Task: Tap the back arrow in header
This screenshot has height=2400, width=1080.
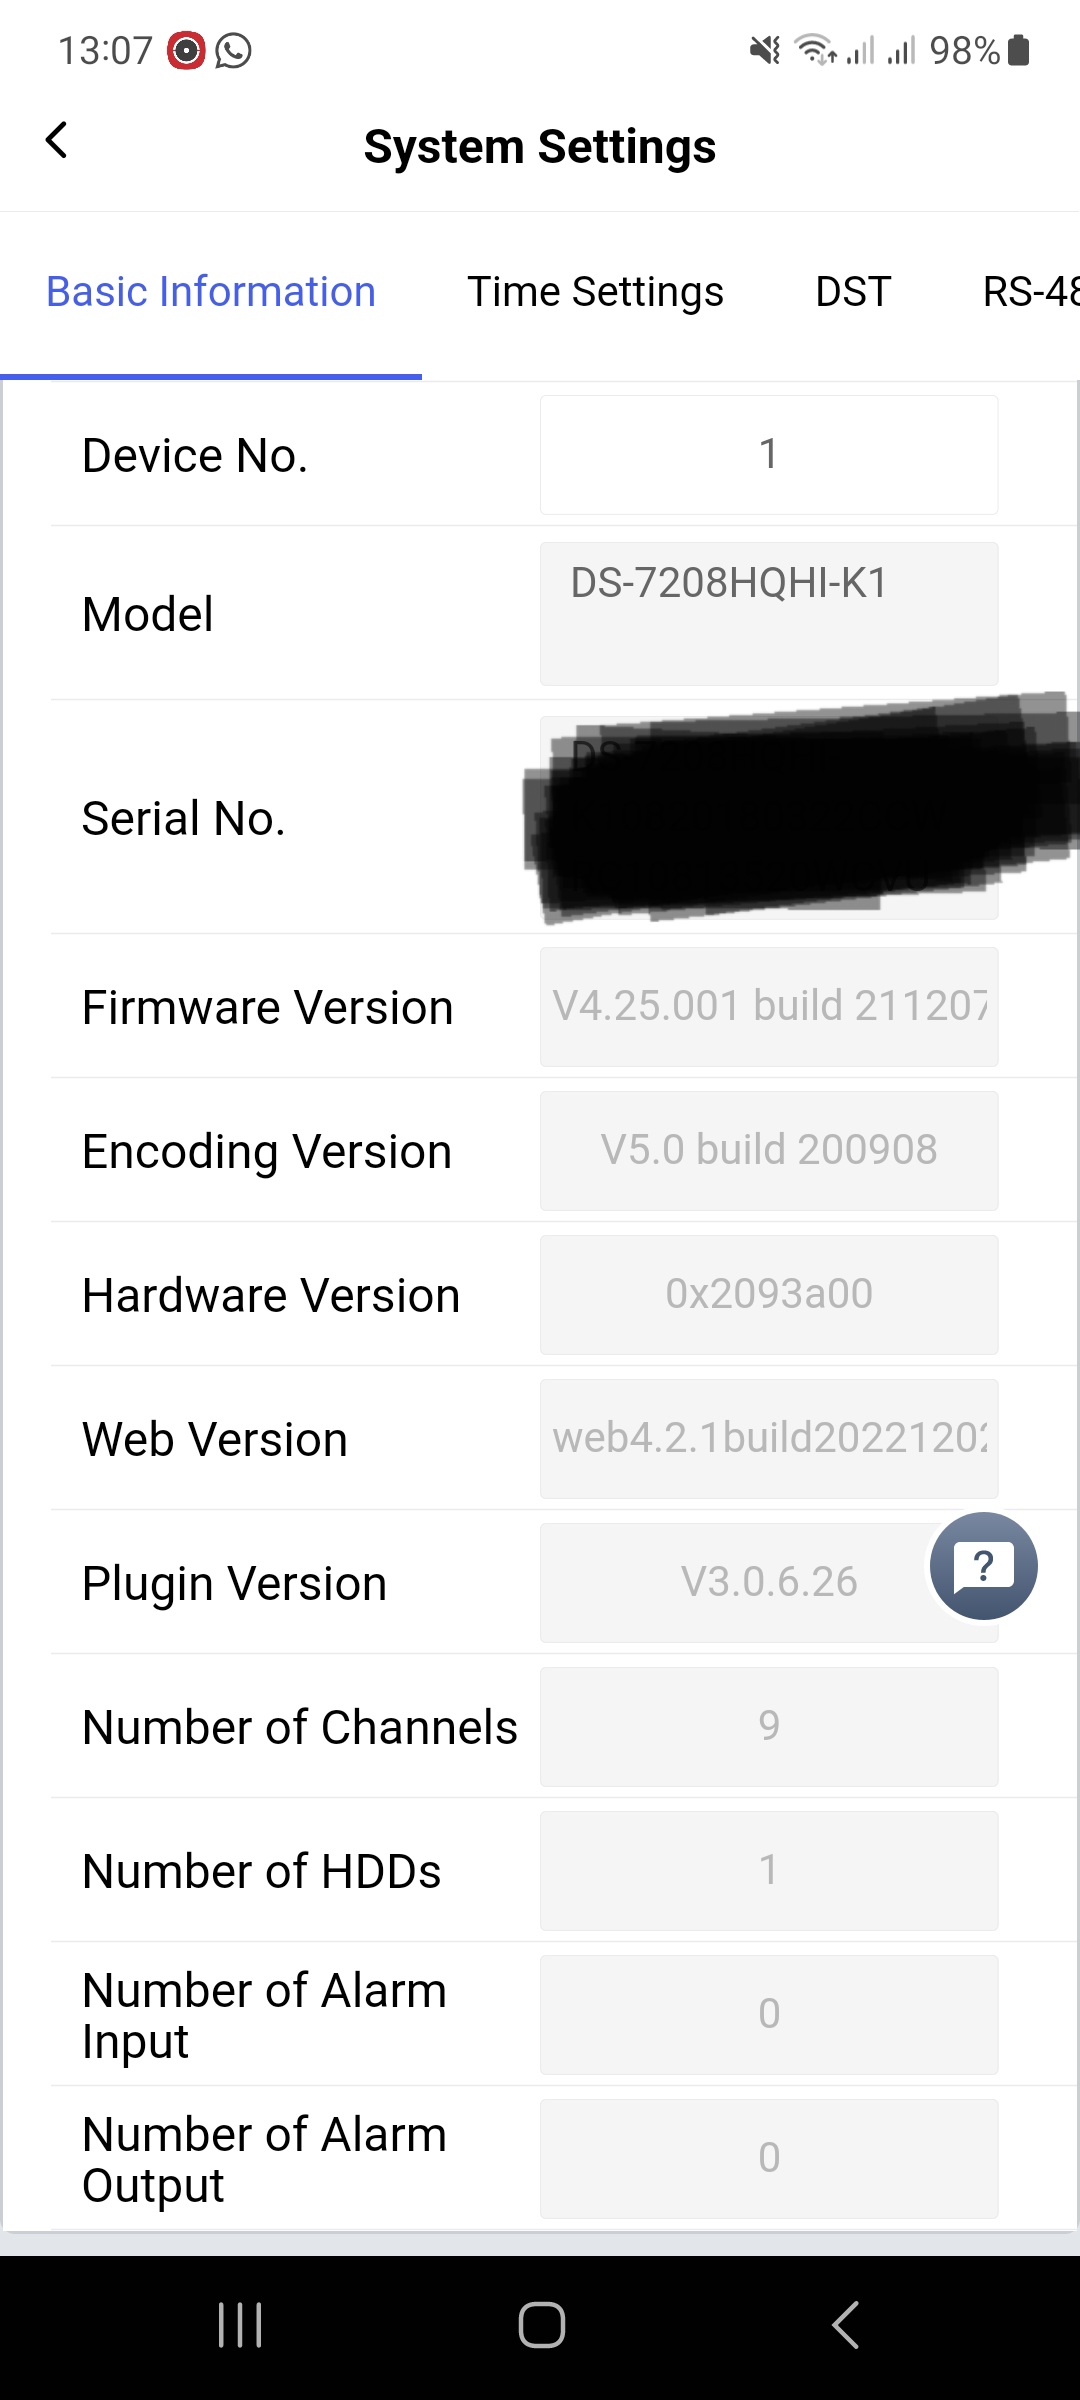Action: tap(57, 141)
